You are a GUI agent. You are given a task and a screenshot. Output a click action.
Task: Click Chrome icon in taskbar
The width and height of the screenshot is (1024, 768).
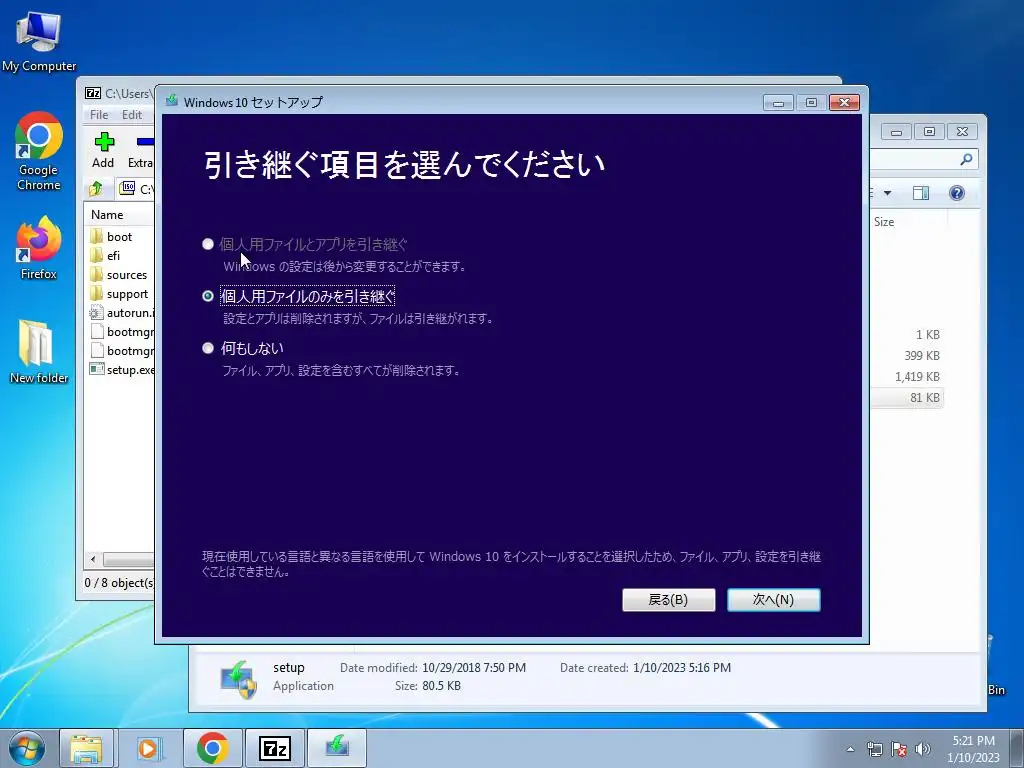tap(212, 748)
